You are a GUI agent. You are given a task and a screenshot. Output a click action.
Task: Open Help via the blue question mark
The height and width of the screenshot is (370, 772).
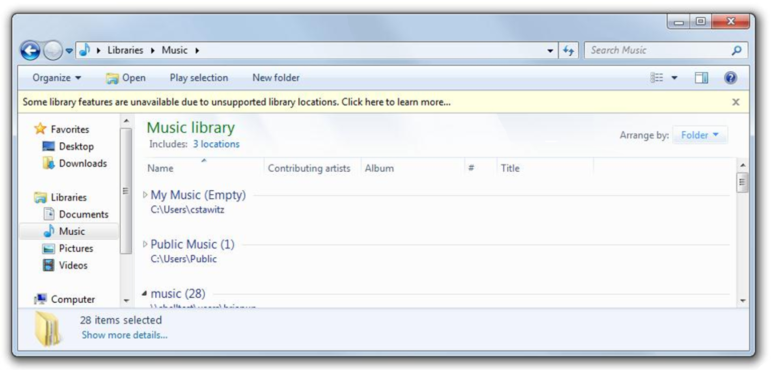[x=730, y=78]
